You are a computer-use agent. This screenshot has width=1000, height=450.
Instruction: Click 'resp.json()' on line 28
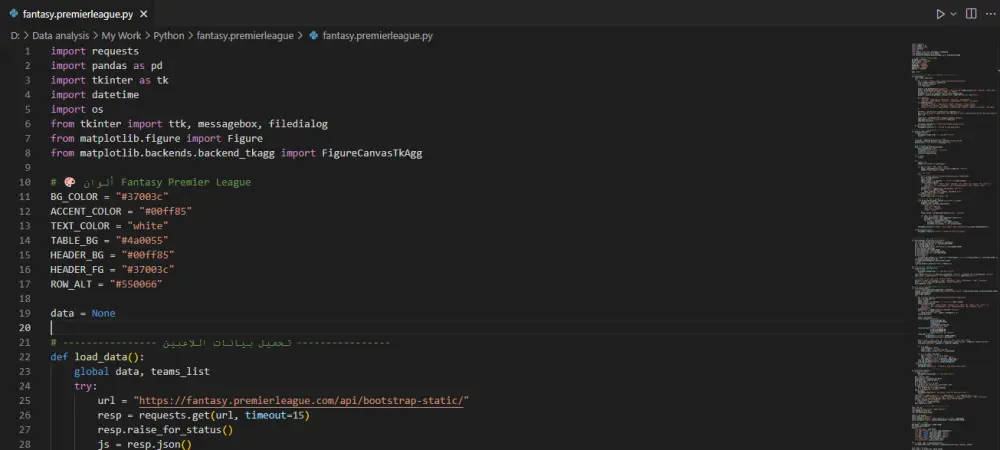point(159,444)
